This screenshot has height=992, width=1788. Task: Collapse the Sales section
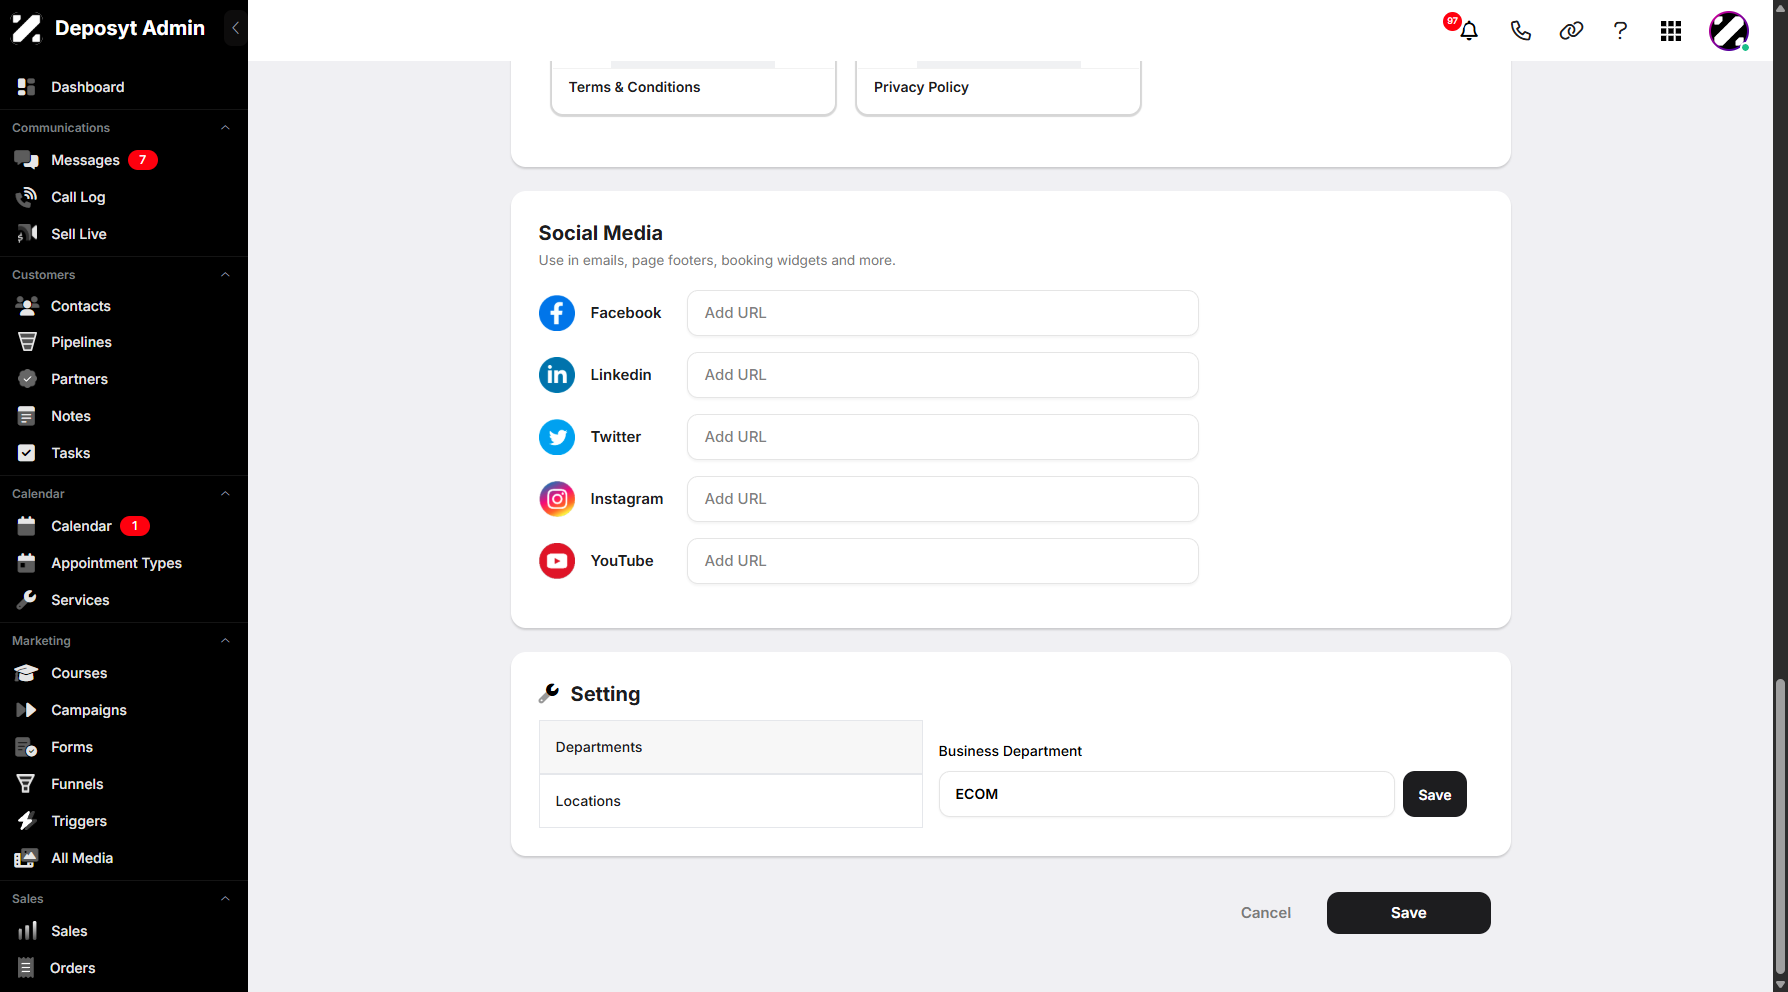click(225, 899)
